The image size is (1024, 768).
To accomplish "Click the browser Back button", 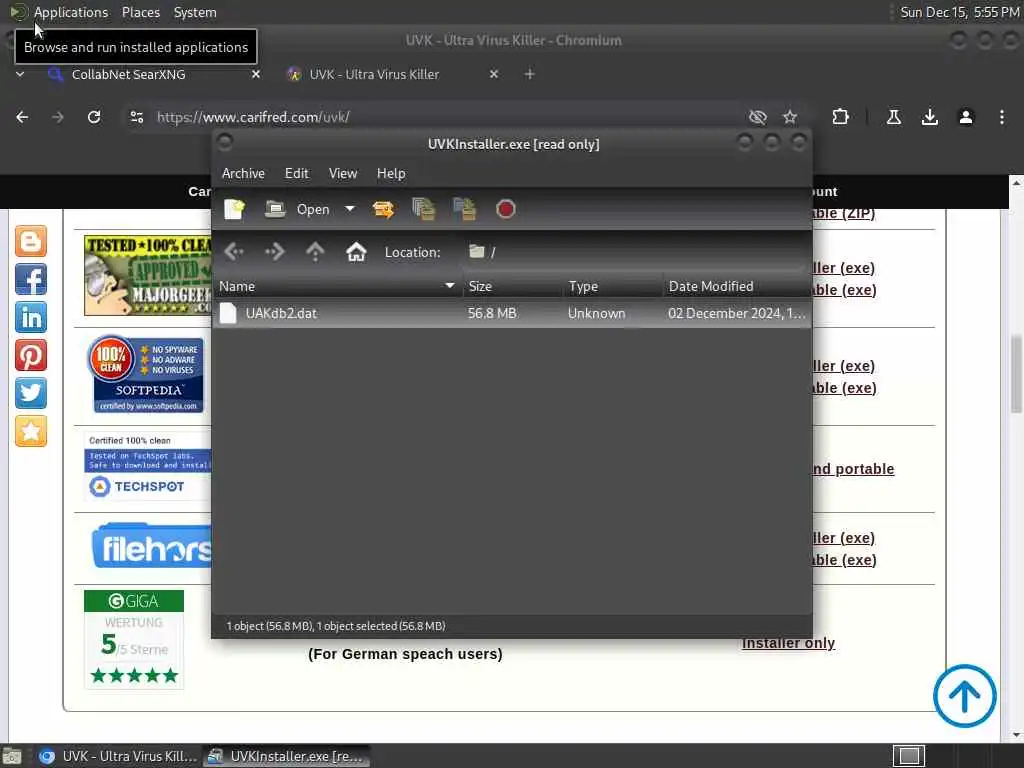I will pyautogui.click(x=22, y=117).
